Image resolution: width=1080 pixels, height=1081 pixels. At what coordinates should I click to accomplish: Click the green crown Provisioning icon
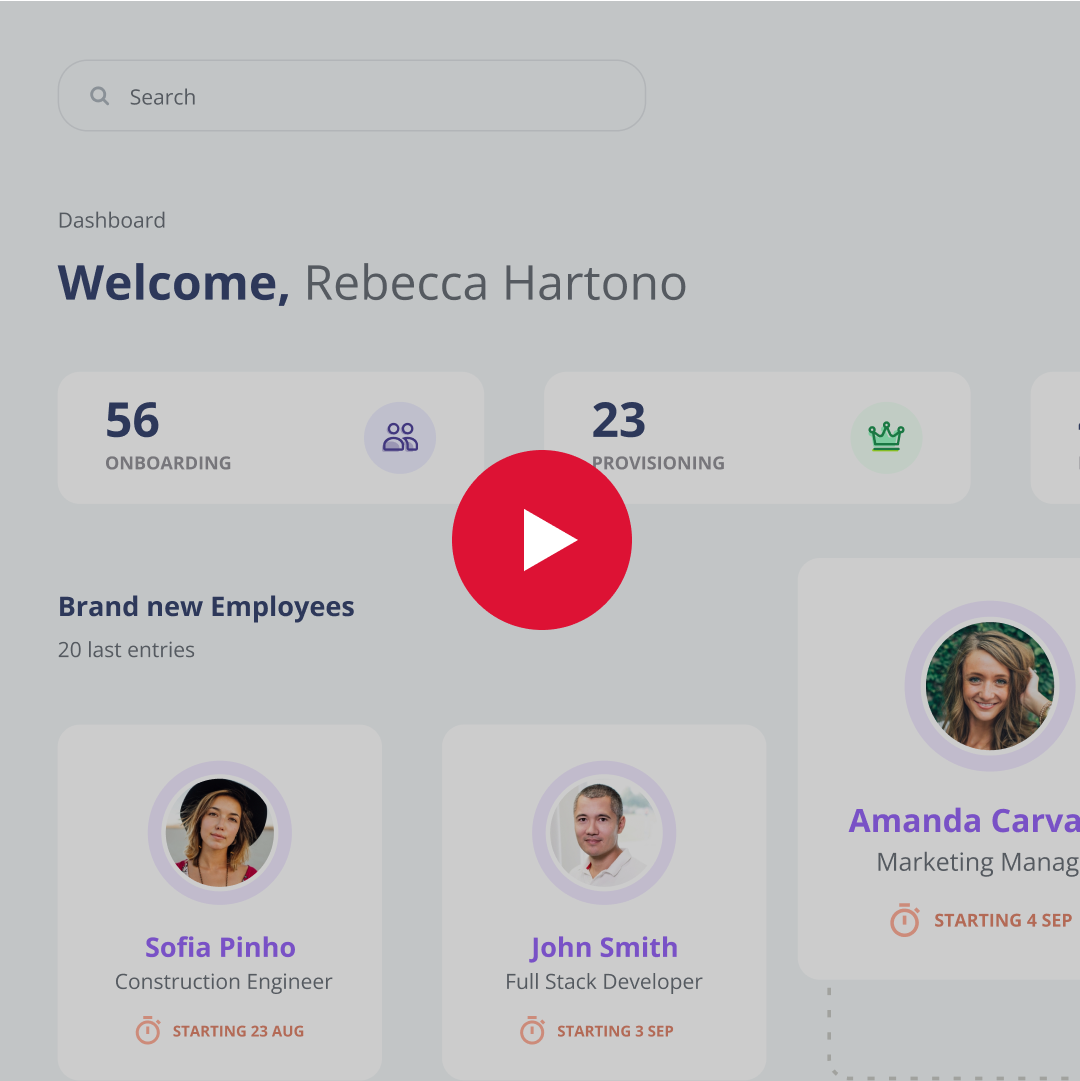[x=887, y=438]
